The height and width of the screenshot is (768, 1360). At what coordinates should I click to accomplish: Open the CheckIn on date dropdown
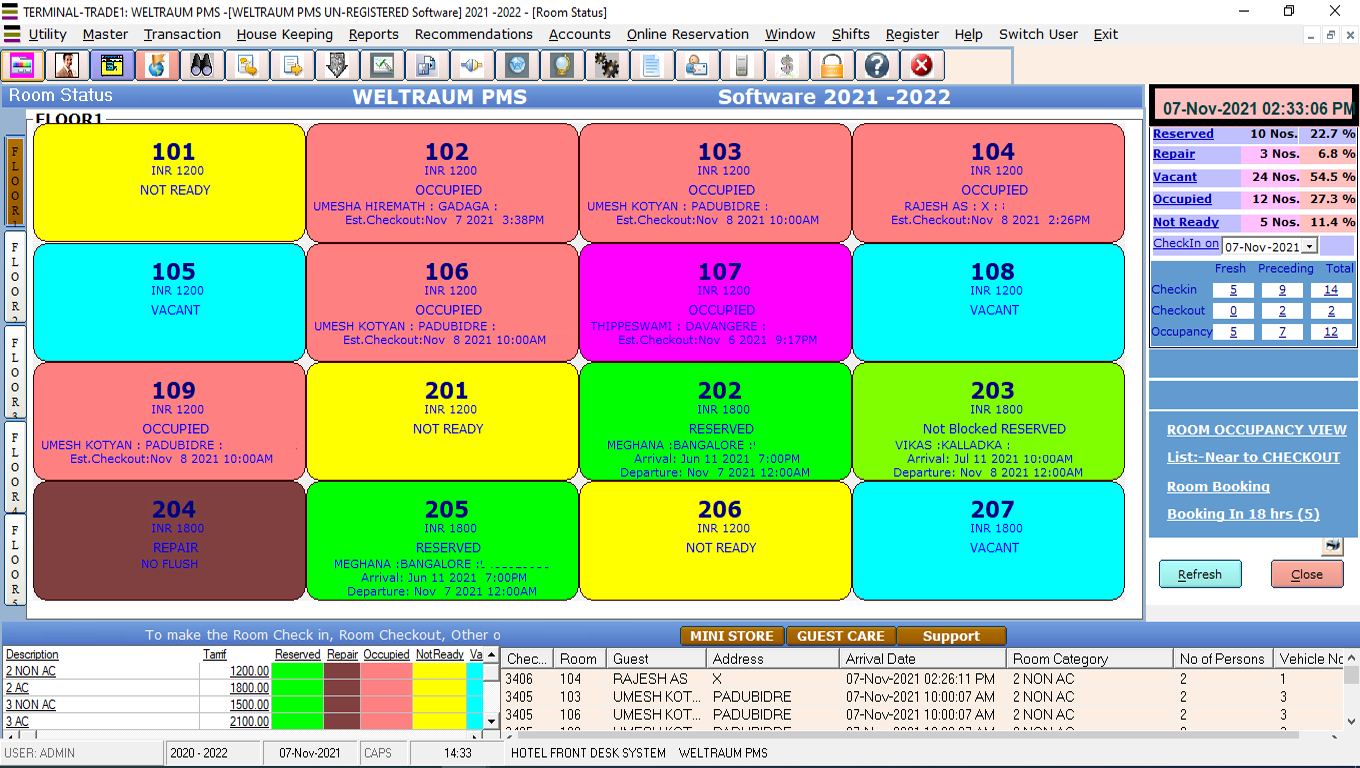pyautogui.click(x=1310, y=246)
